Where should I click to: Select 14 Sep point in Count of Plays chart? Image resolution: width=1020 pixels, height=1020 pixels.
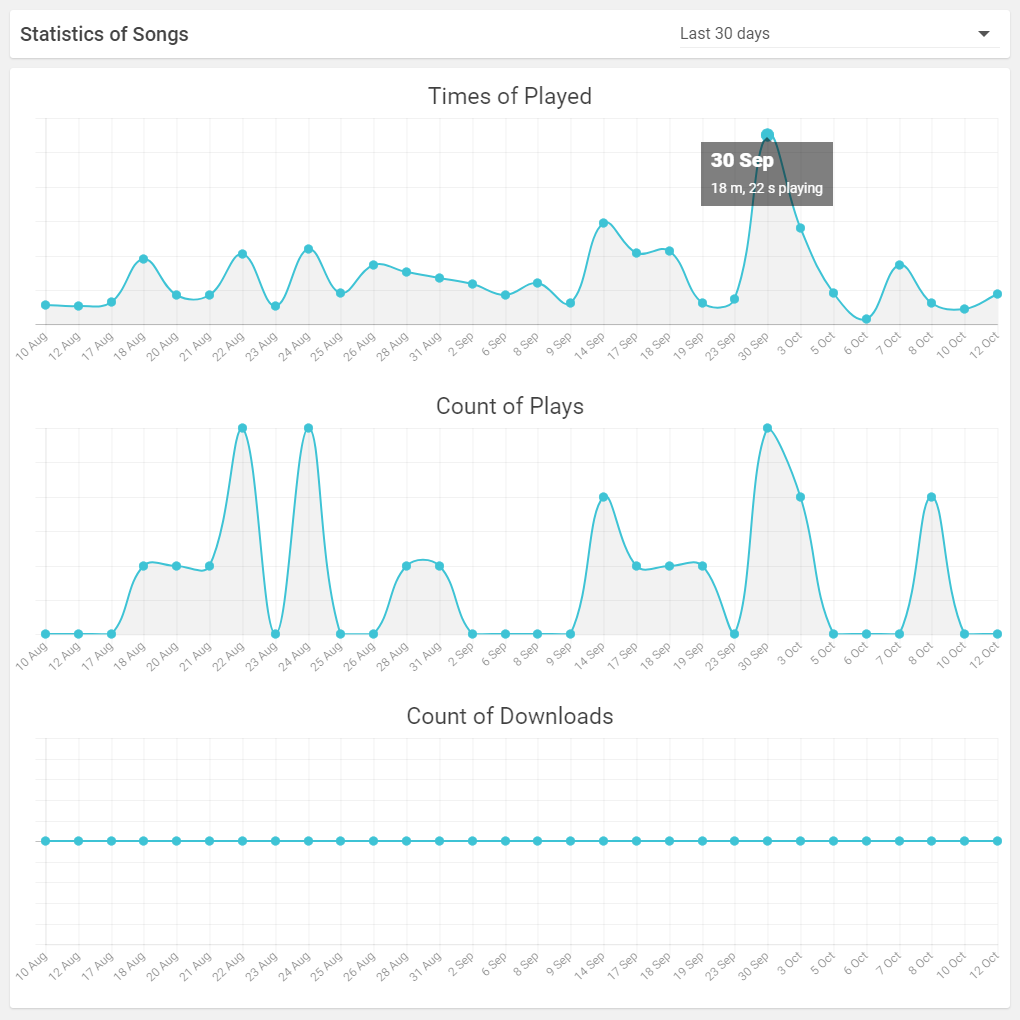coord(603,497)
